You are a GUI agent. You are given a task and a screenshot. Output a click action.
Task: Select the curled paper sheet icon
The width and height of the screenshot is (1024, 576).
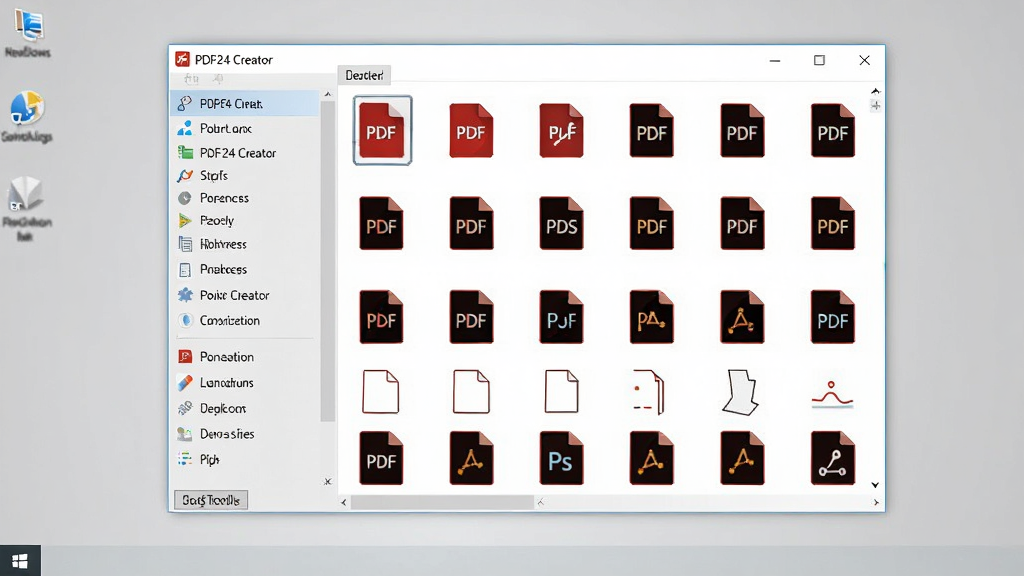pyautogui.click(x=741, y=392)
